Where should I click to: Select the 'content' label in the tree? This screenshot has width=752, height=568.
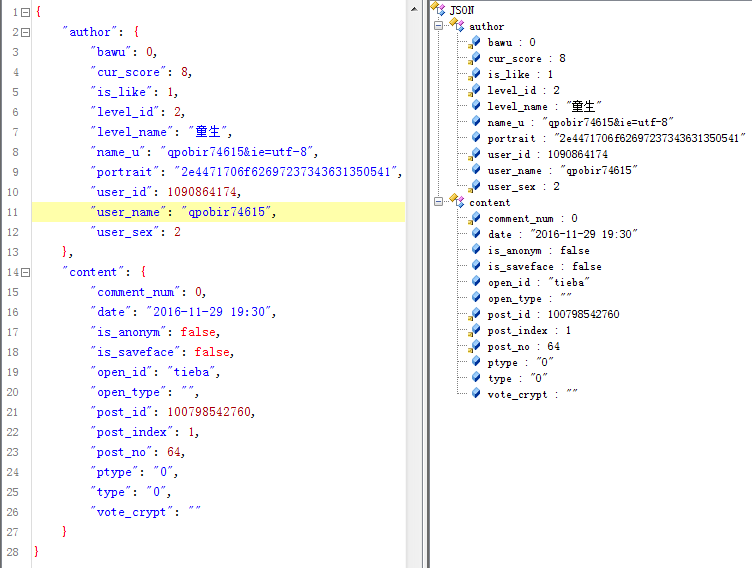point(489,202)
